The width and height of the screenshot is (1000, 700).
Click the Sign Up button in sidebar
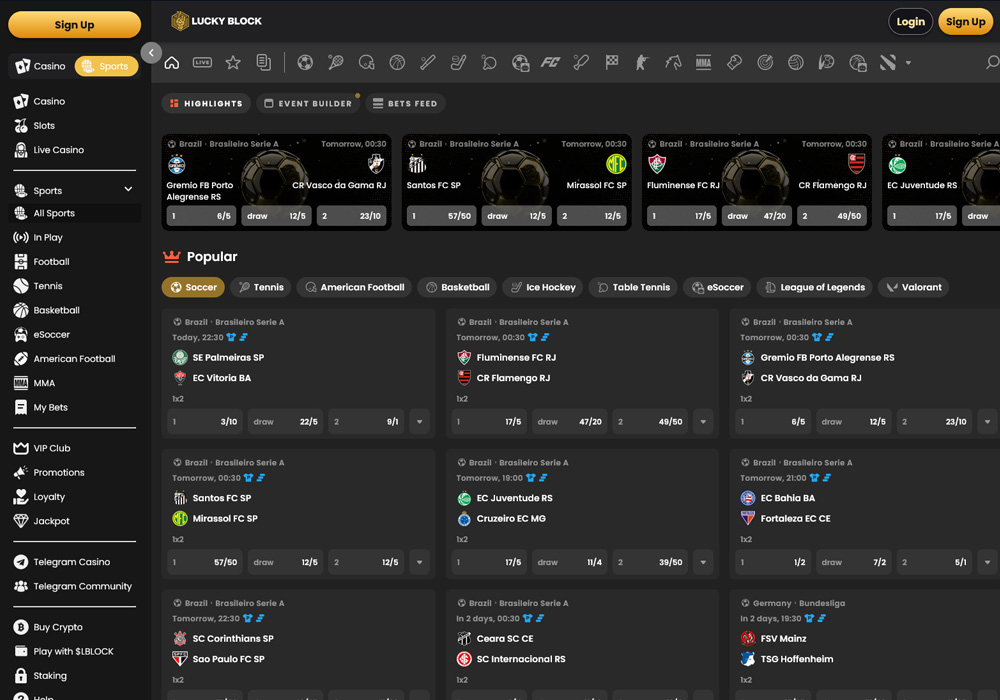pos(74,25)
